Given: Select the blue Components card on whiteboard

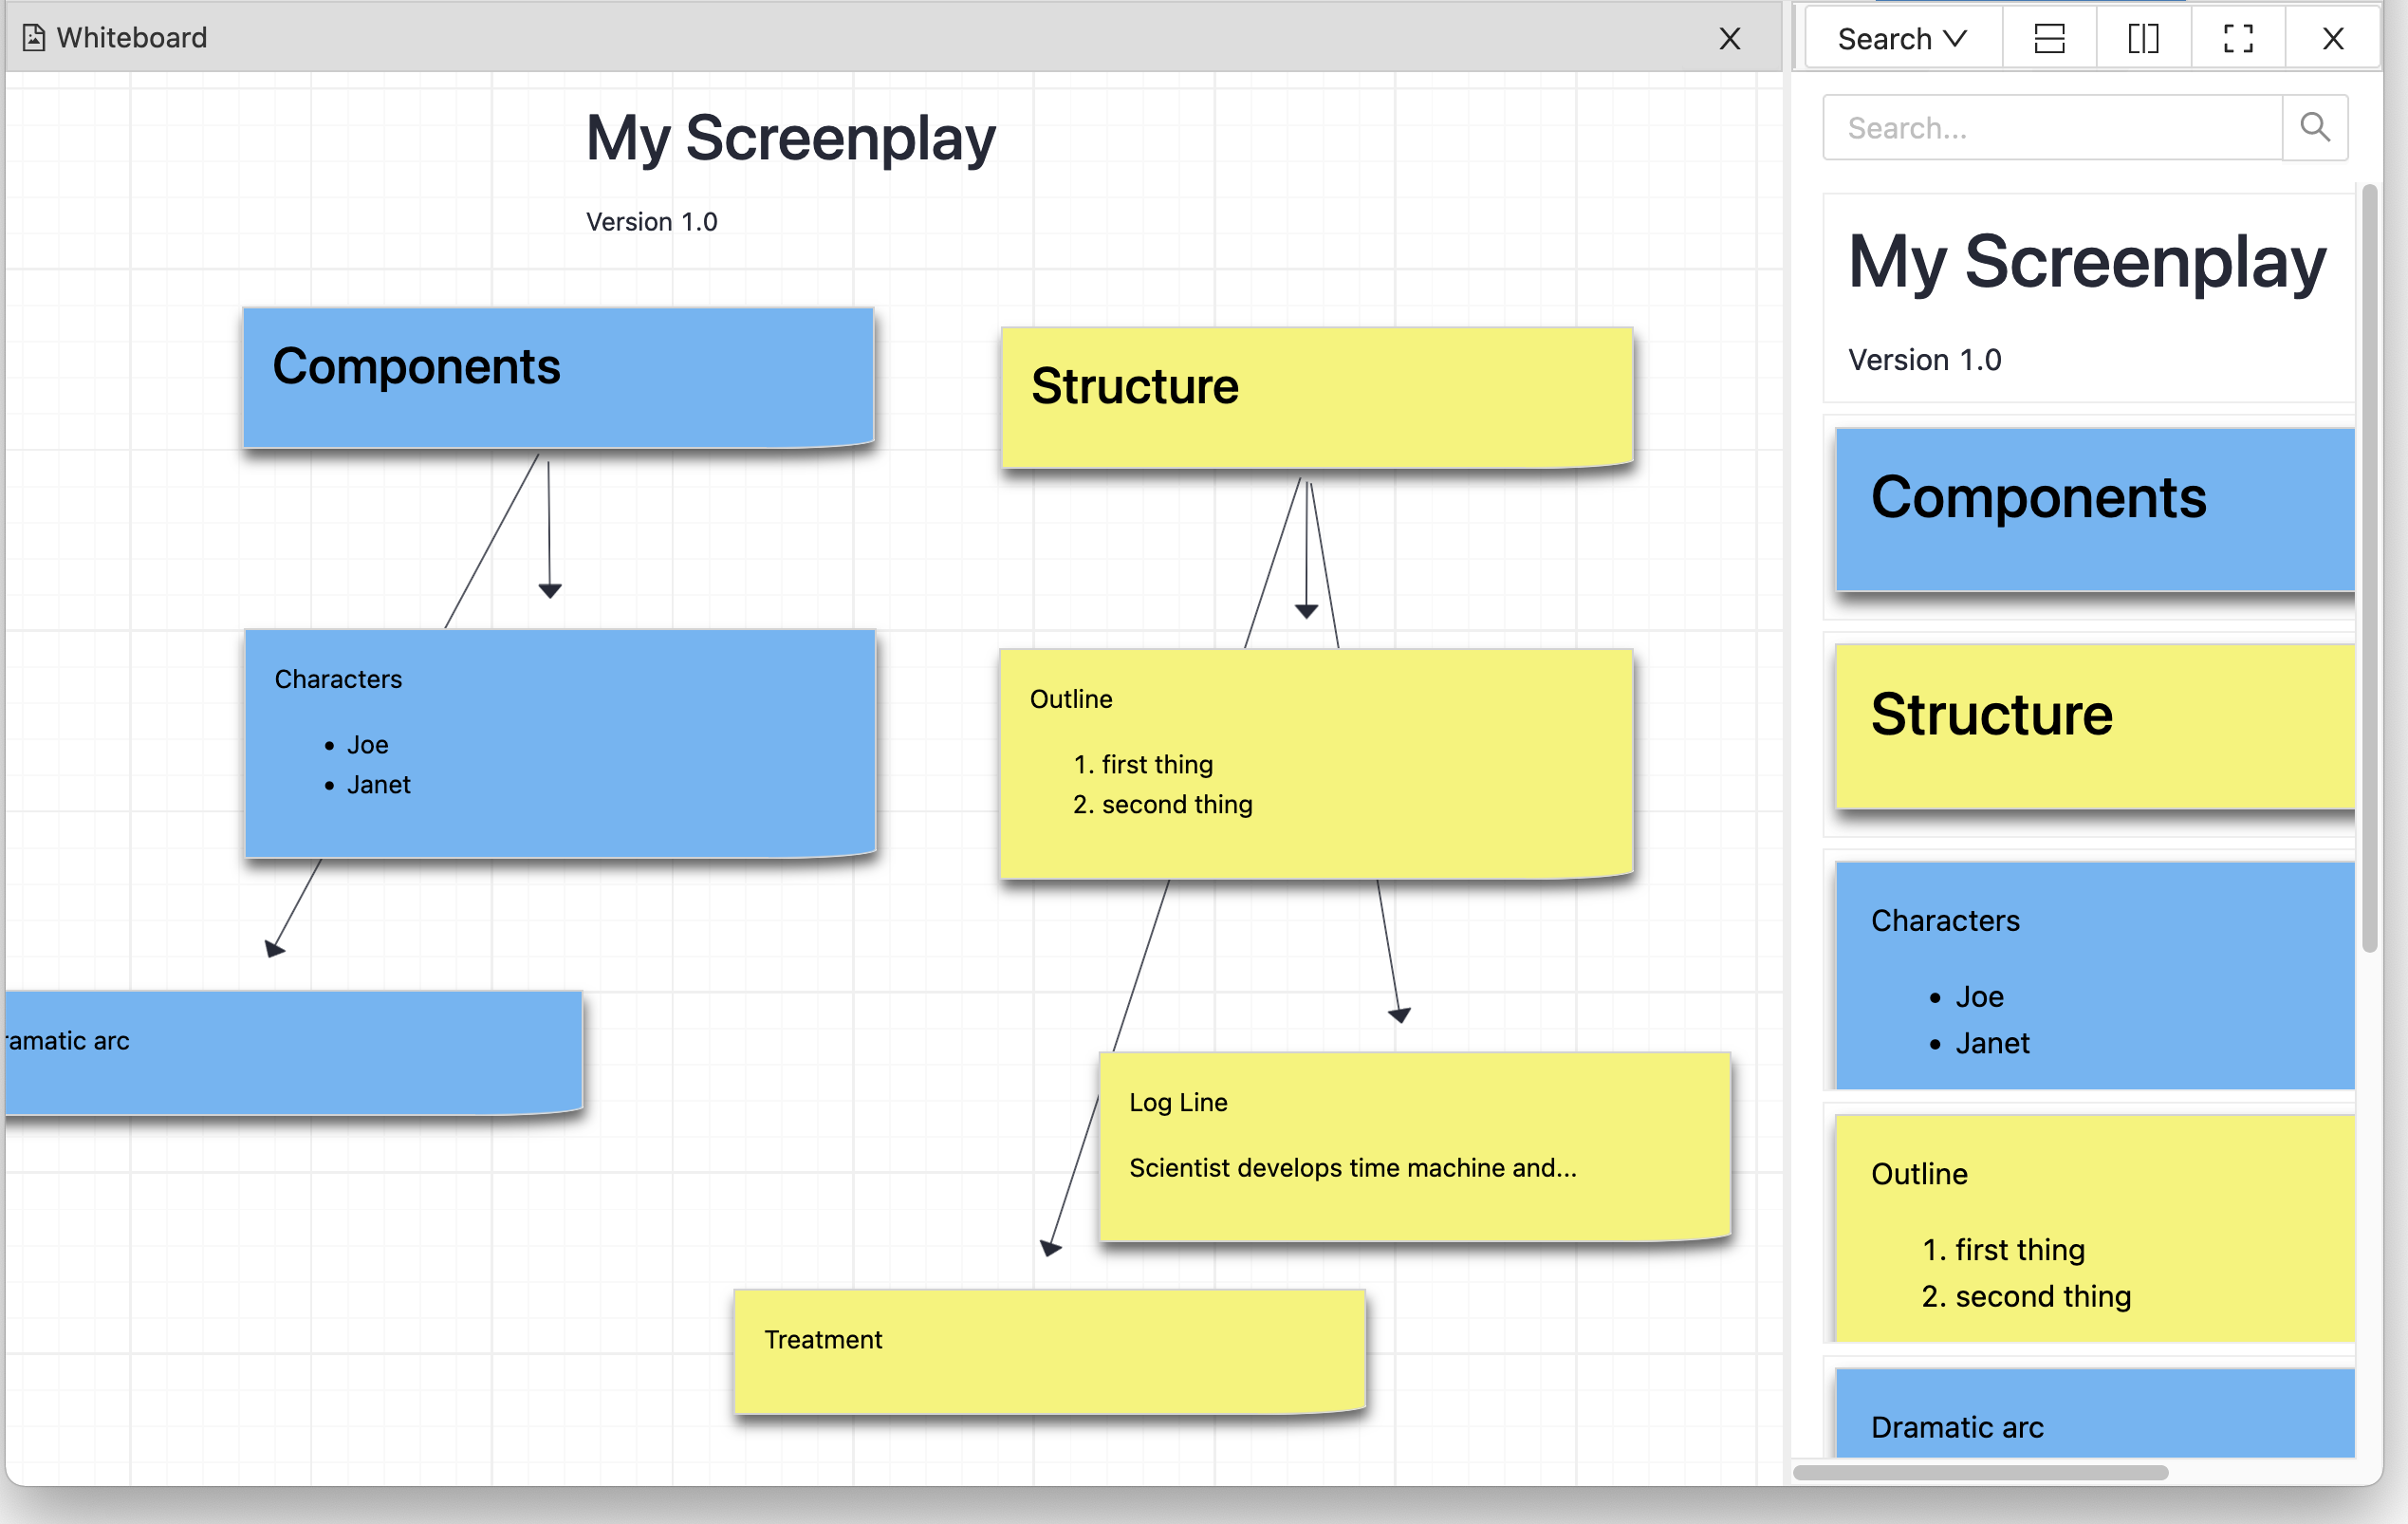Looking at the screenshot, I should (x=558, y=377).
